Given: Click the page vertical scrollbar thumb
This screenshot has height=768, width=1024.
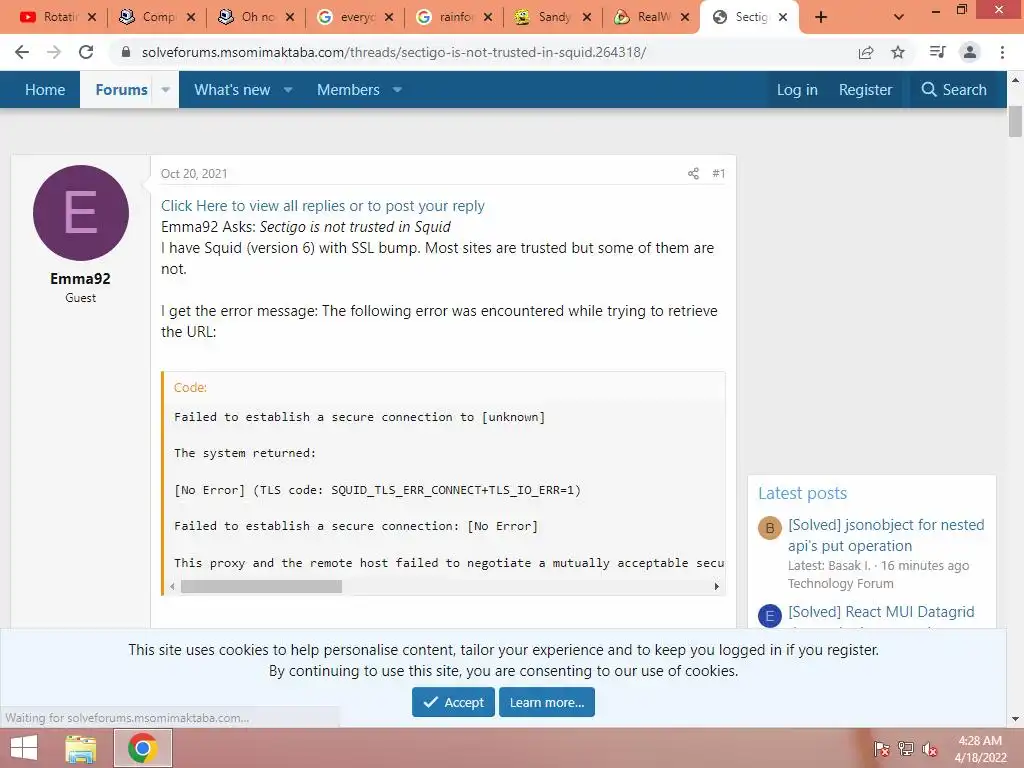Looking at the screenshot, I should click(x=1015, y=121).
